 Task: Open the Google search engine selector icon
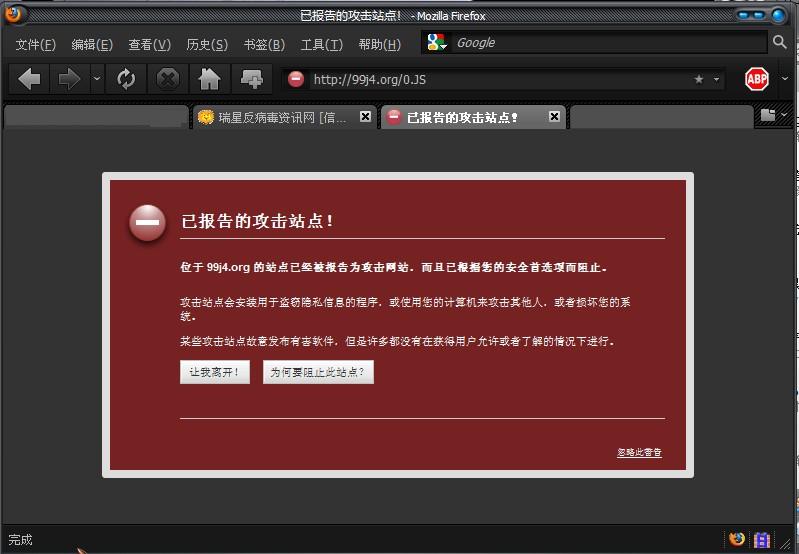point(437,42)
